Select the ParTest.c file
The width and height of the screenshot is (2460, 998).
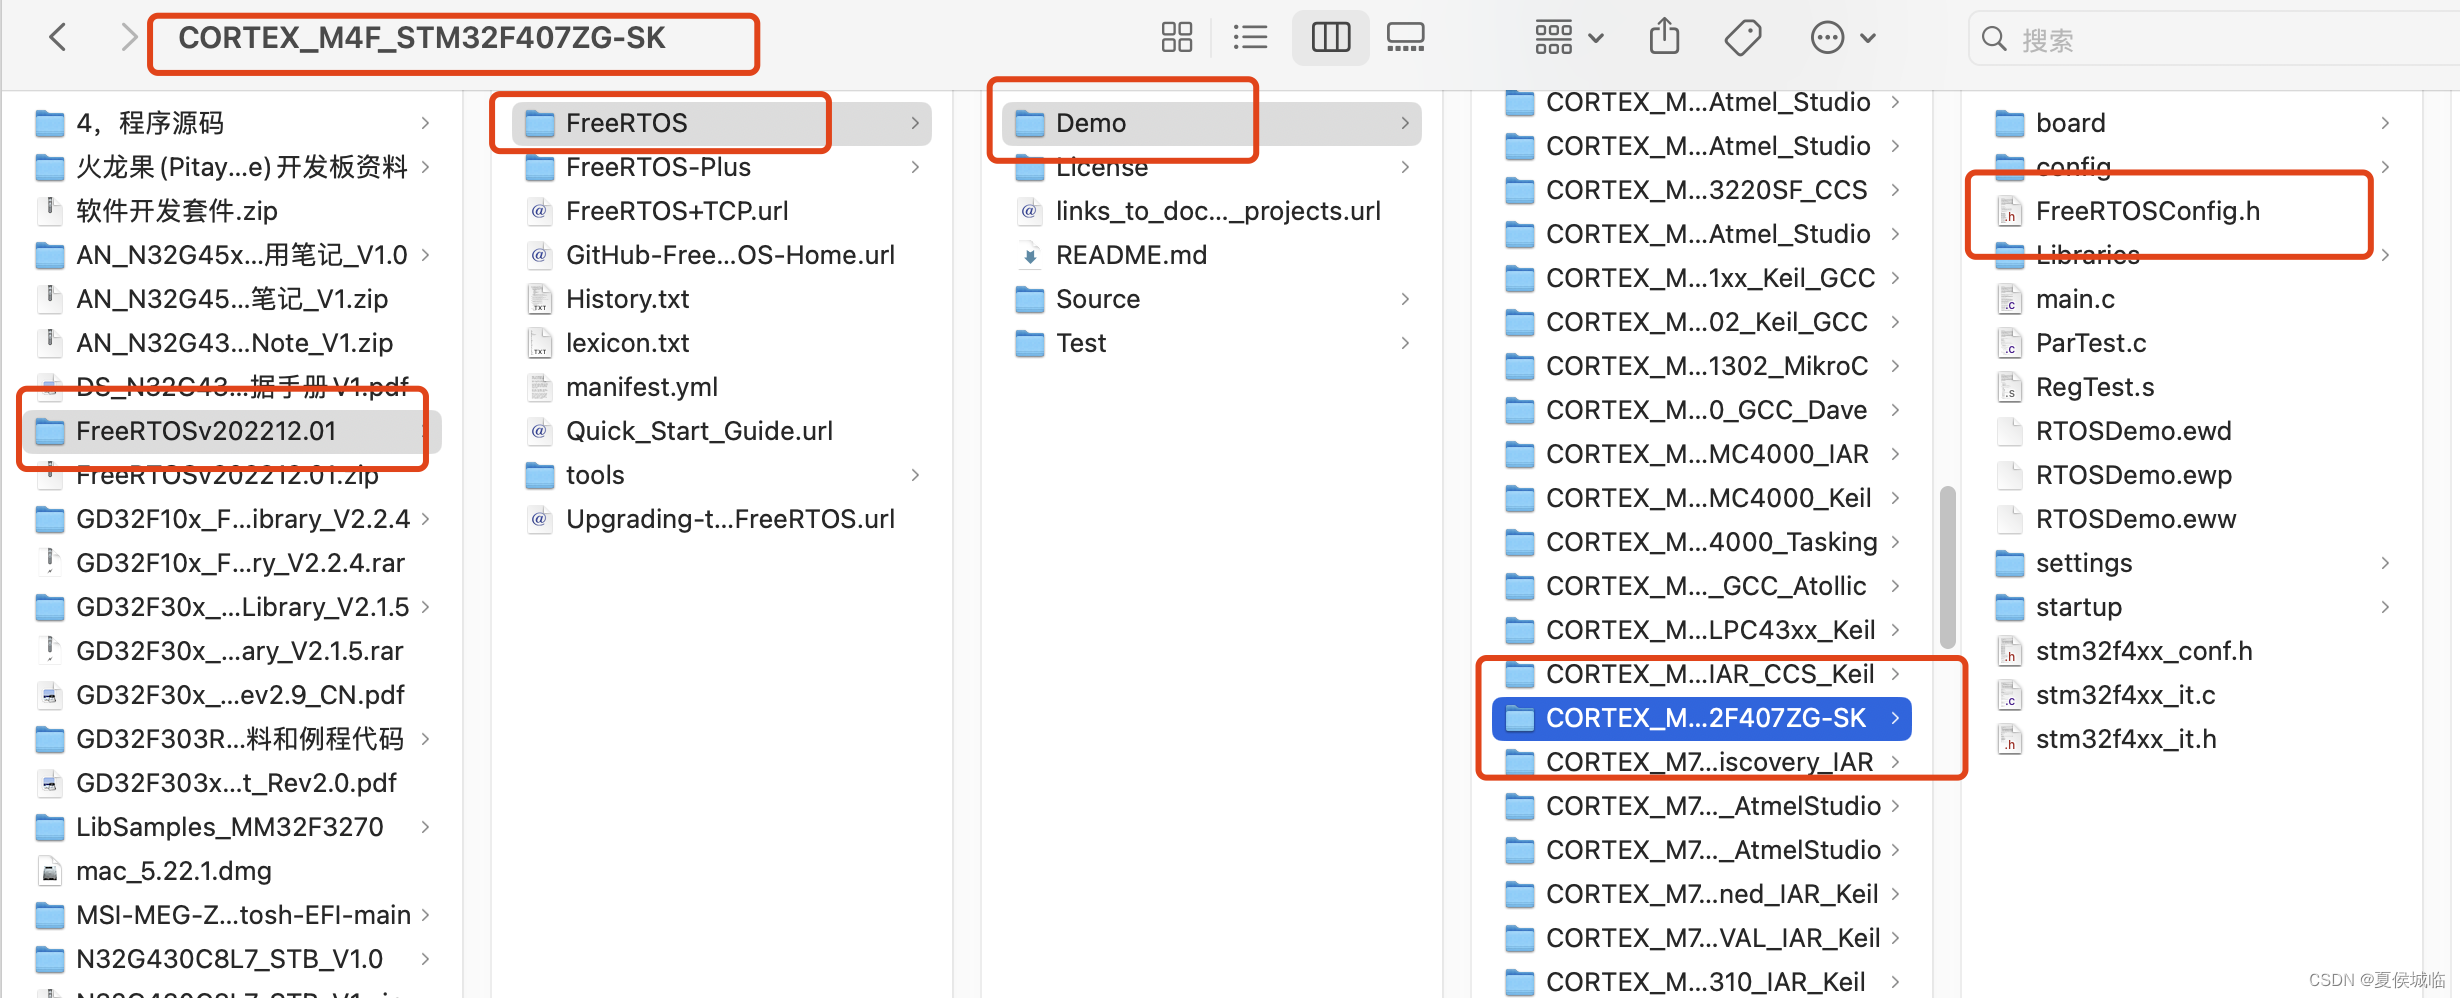coord(2192,343)
